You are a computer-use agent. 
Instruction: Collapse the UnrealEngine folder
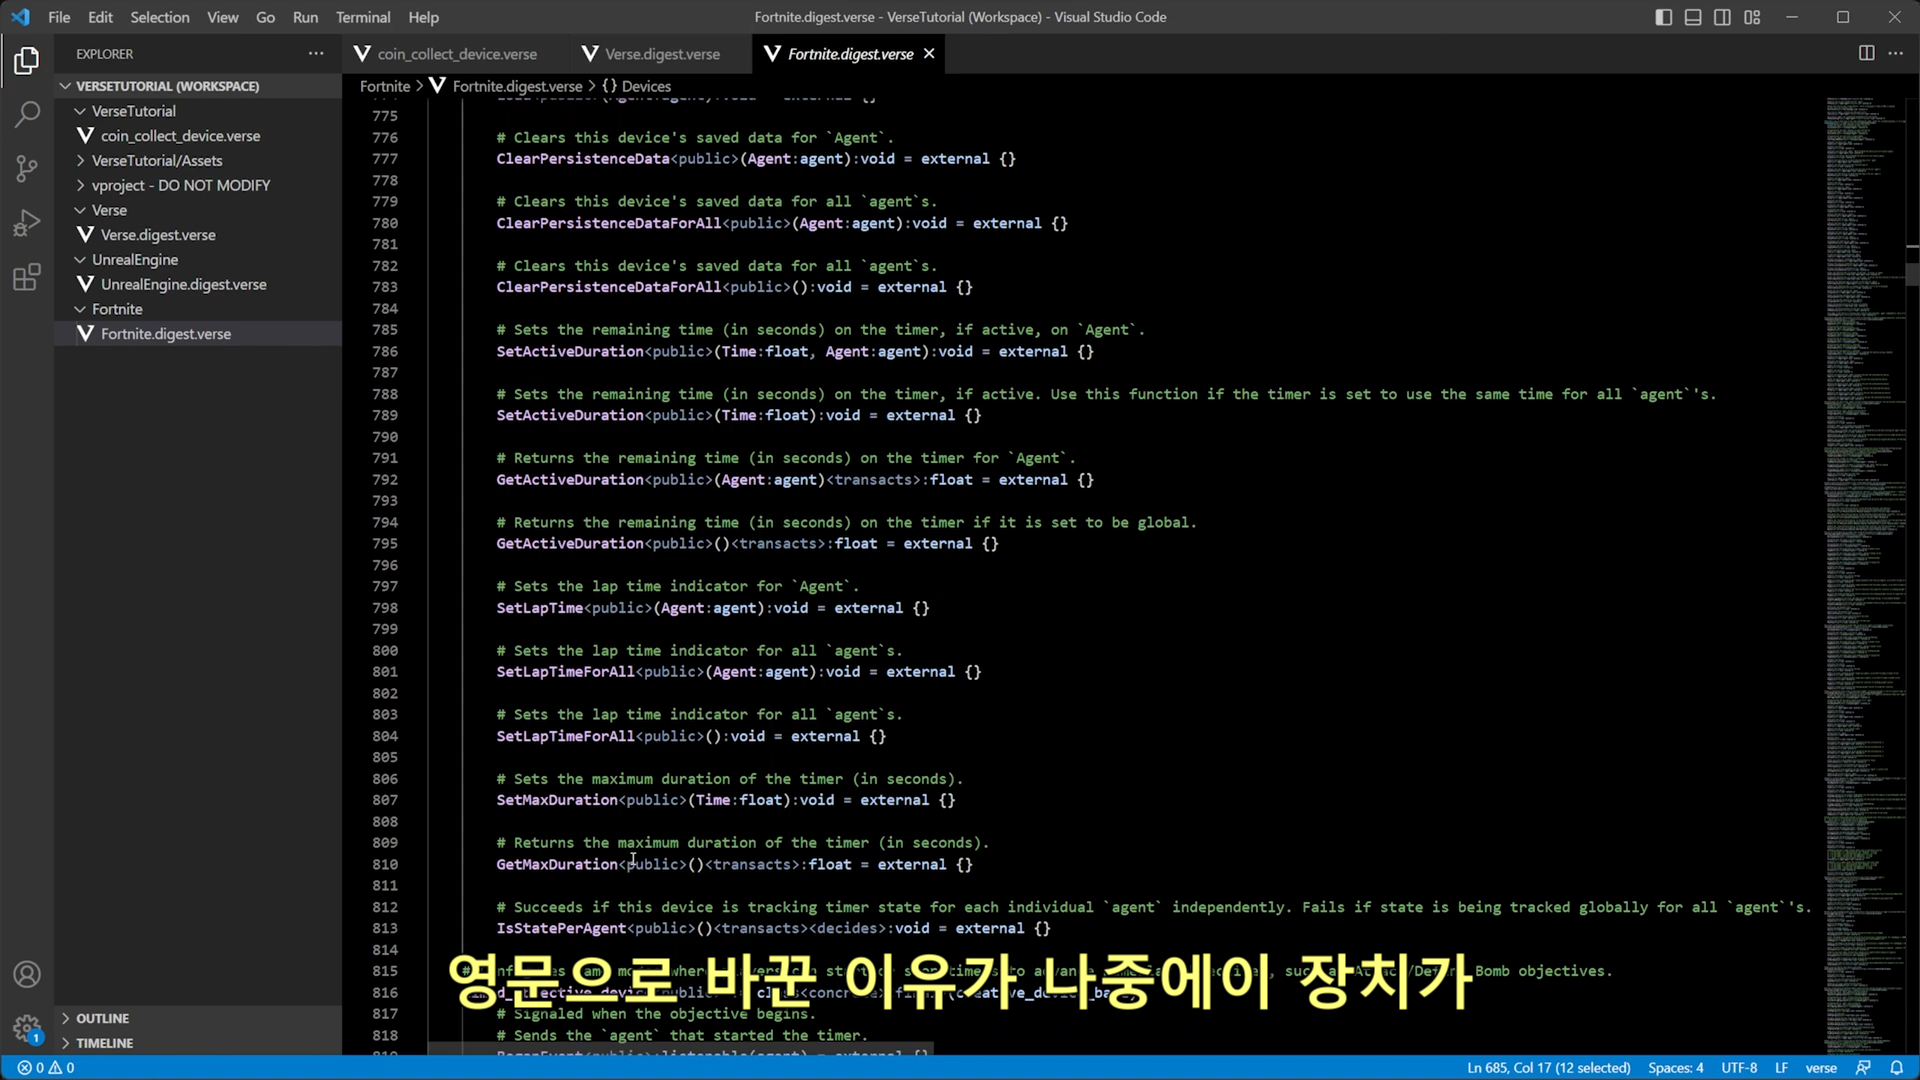(x=134, y=259)
